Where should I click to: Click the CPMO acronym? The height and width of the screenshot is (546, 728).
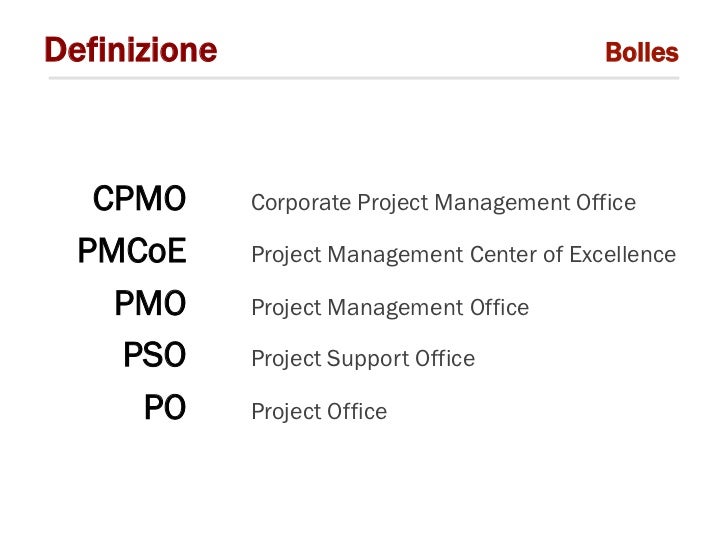139,199
